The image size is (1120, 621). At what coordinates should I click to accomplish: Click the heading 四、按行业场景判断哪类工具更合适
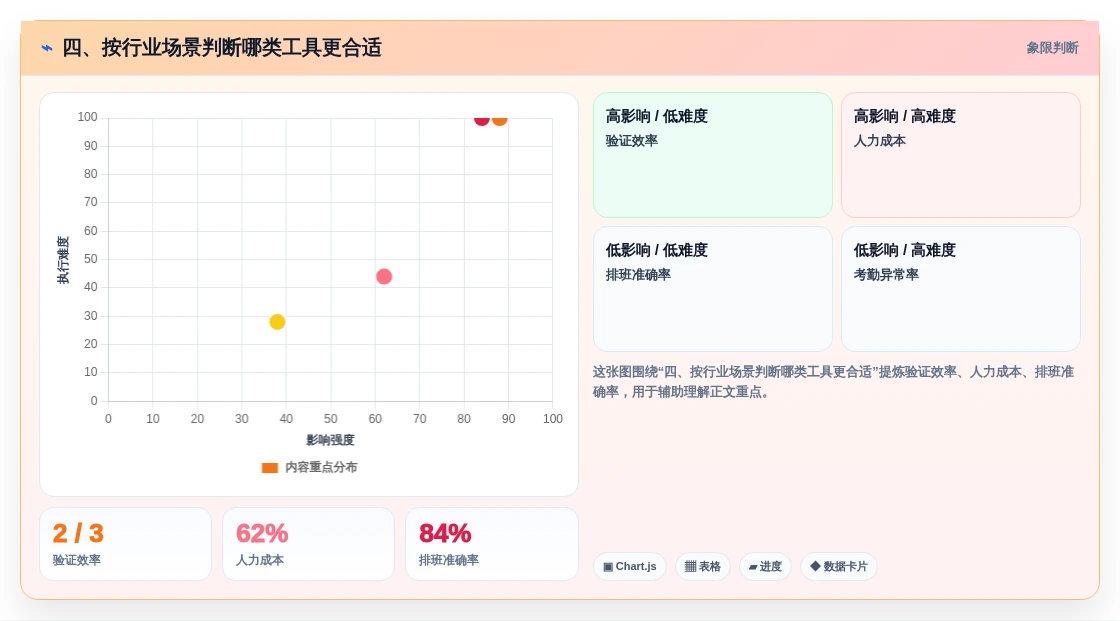click(222, 48)
